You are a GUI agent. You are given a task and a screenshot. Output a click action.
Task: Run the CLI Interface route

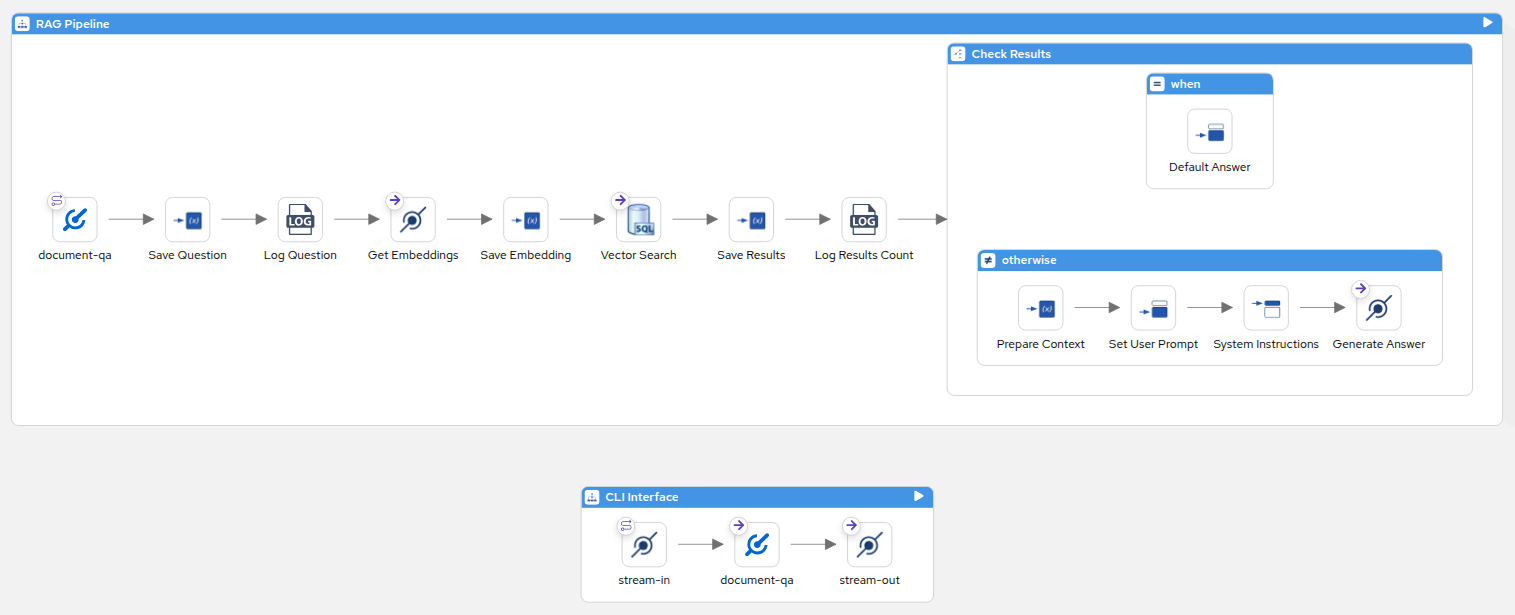pos(919,496)
